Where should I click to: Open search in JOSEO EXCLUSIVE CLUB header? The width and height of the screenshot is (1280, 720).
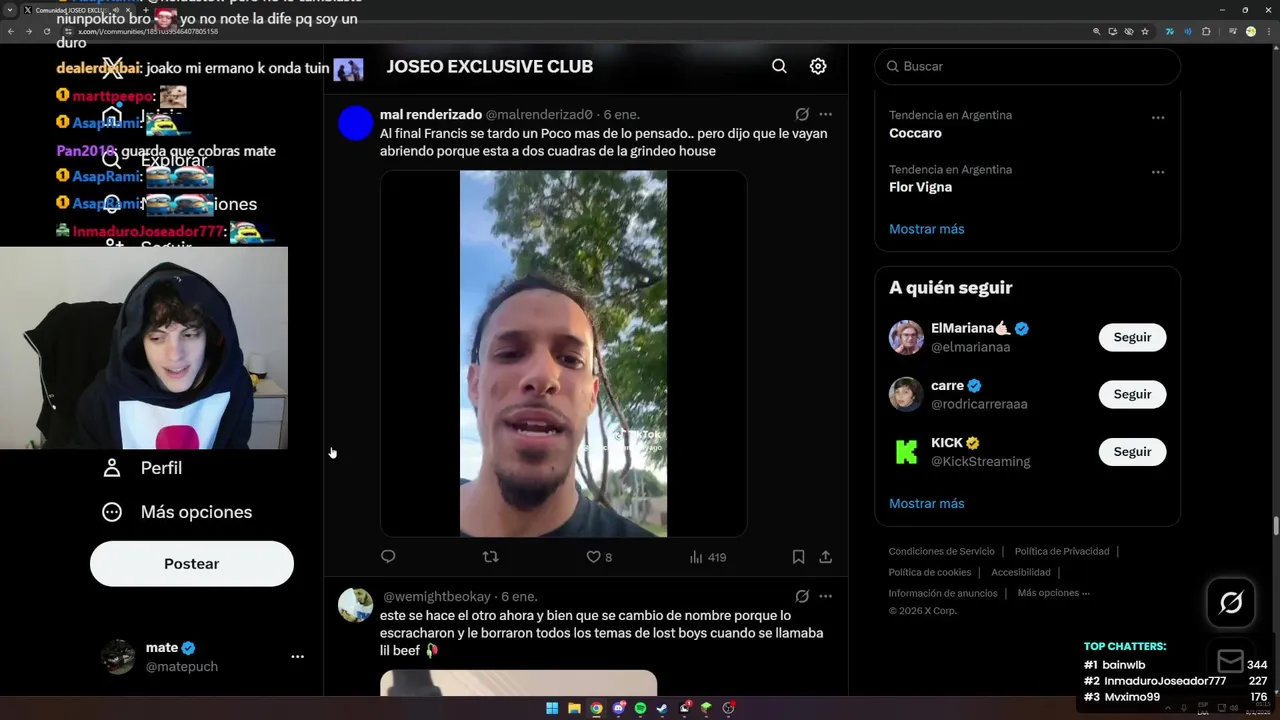click(x=779, y=66)
